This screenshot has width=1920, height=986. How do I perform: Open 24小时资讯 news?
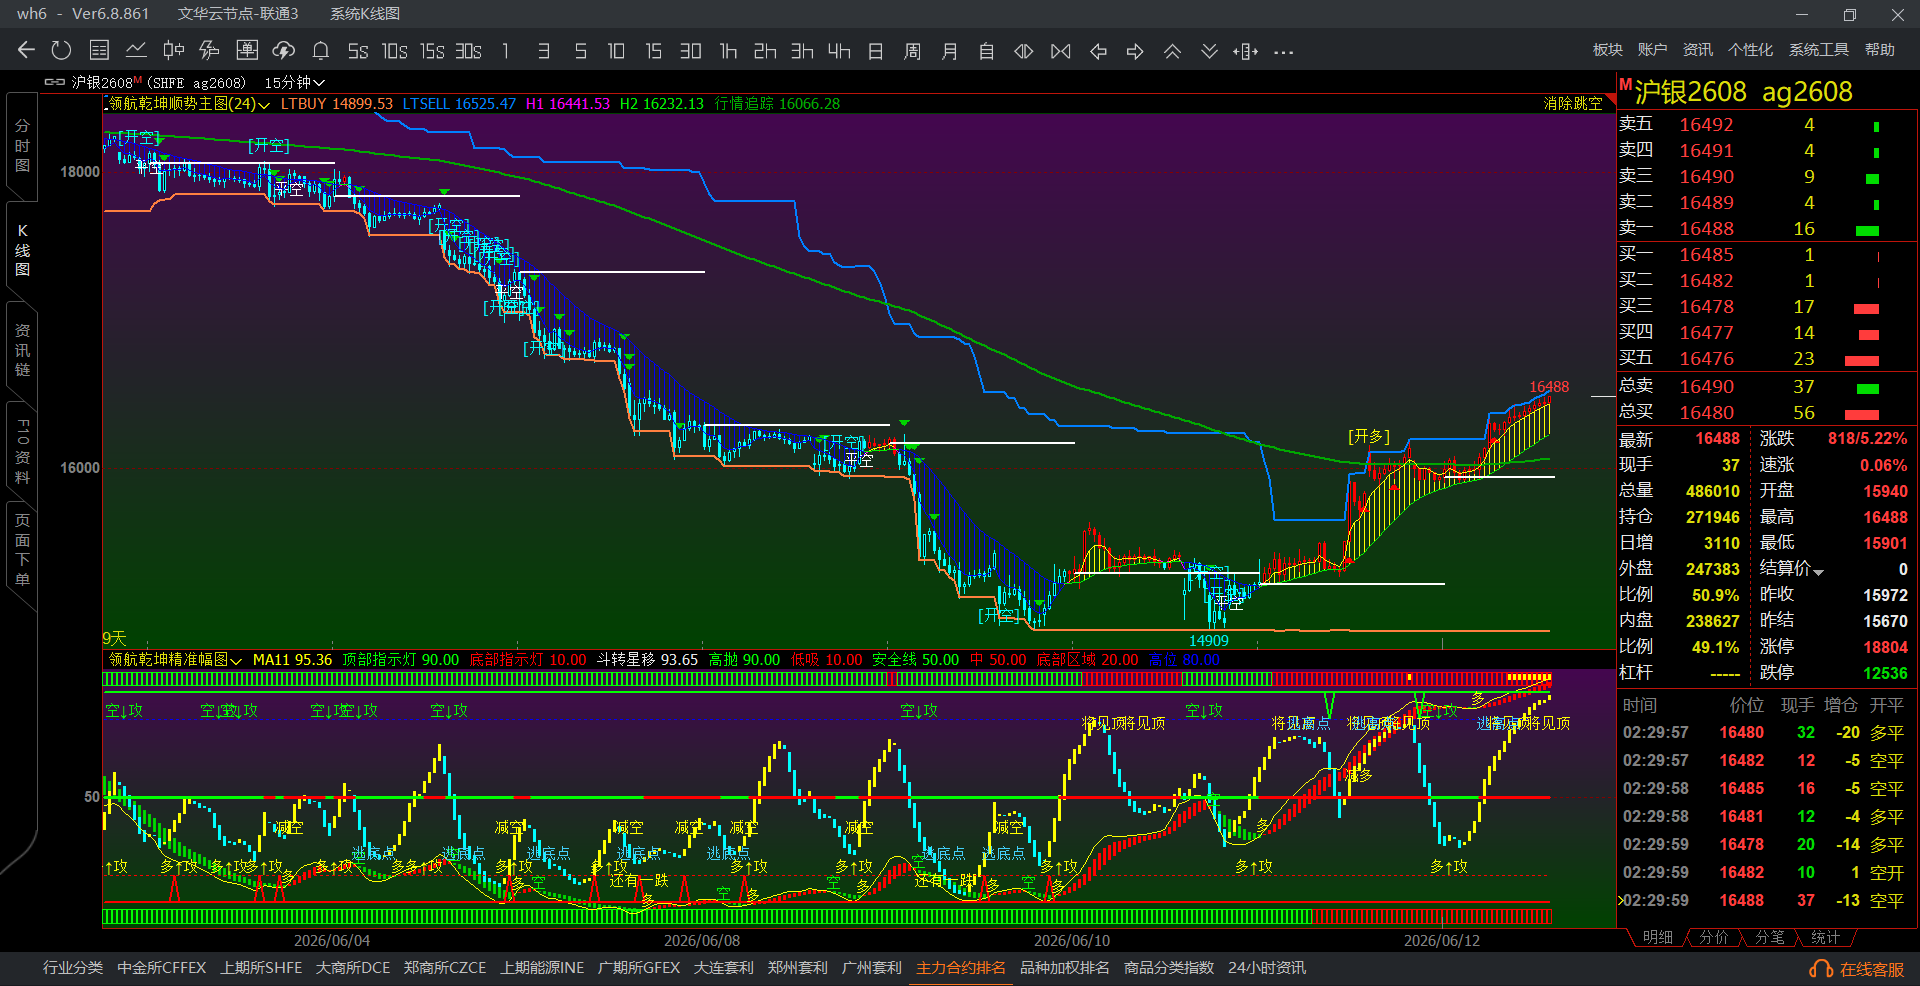[1267, 968]
